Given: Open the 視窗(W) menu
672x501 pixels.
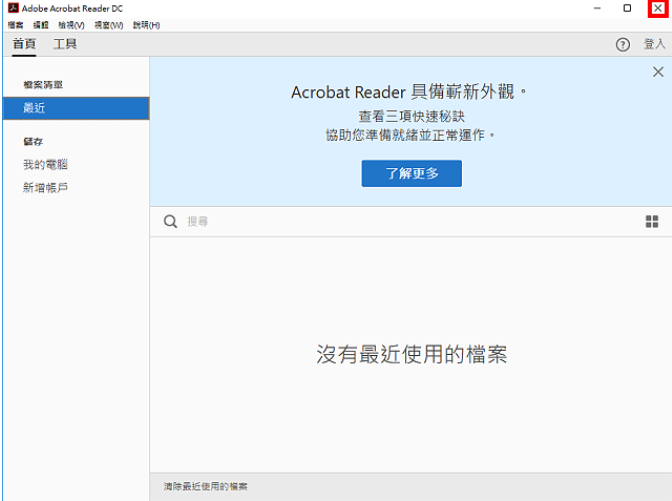Looking at the screenshot, I should (x=108, y=25).
